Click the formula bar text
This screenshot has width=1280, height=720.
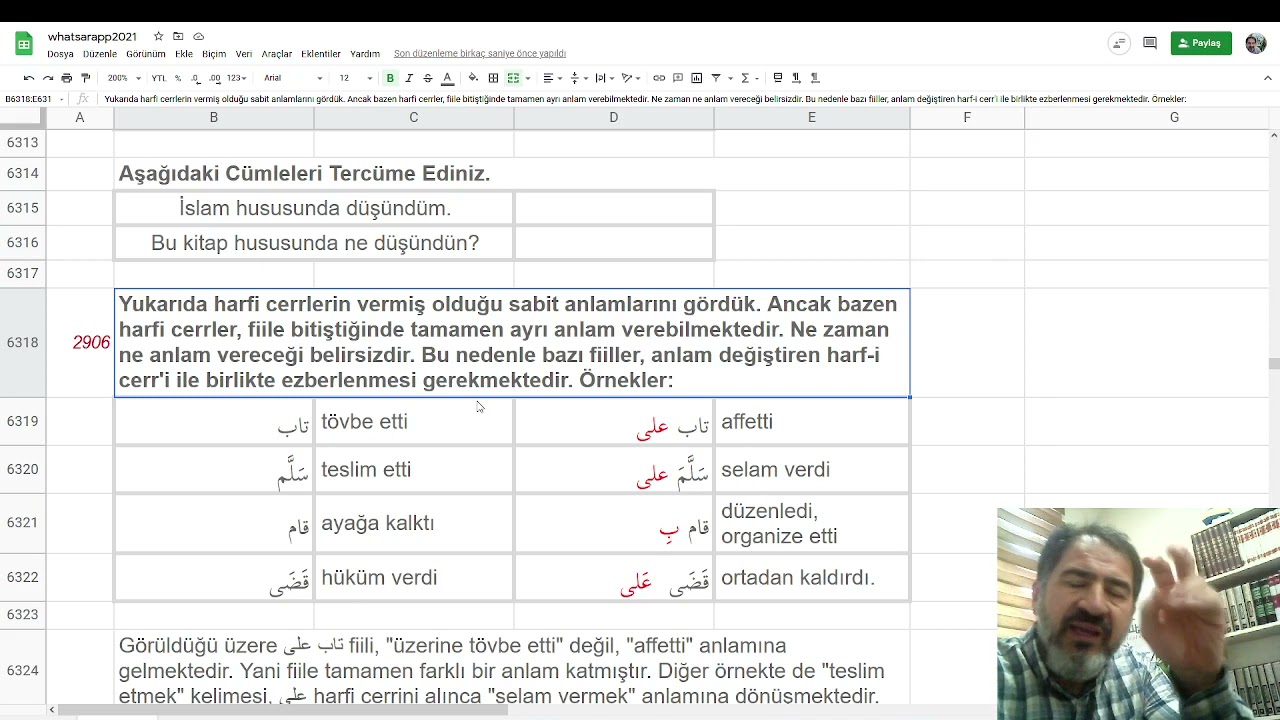(645, 99)
